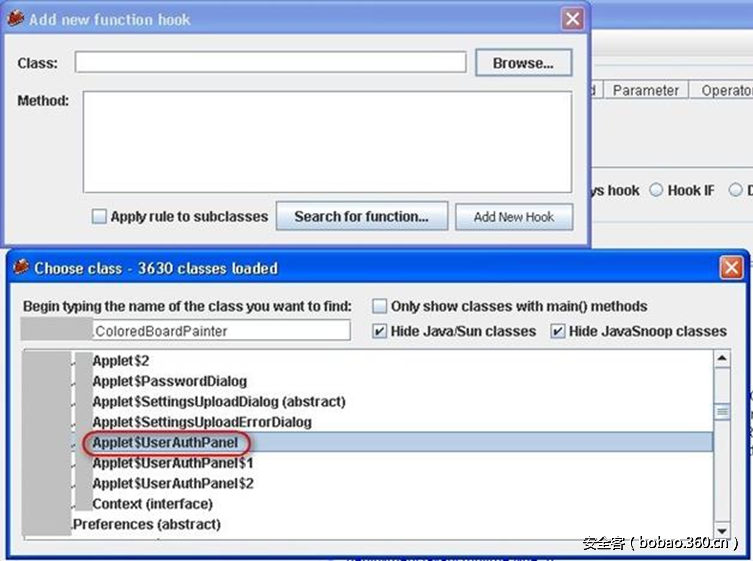Click the Add New Hook button
The image size is (753, 561).
(514, 216)
